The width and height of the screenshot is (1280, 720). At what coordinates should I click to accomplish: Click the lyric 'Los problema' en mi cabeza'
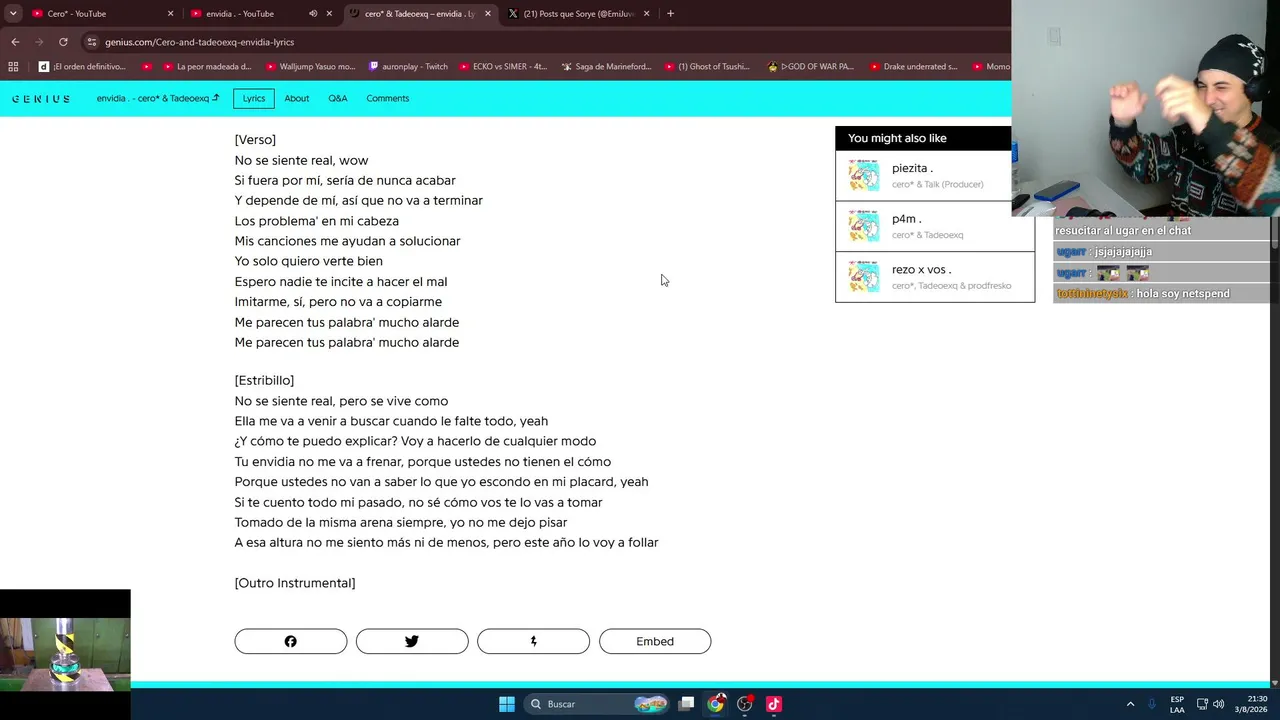pos(317,221)
